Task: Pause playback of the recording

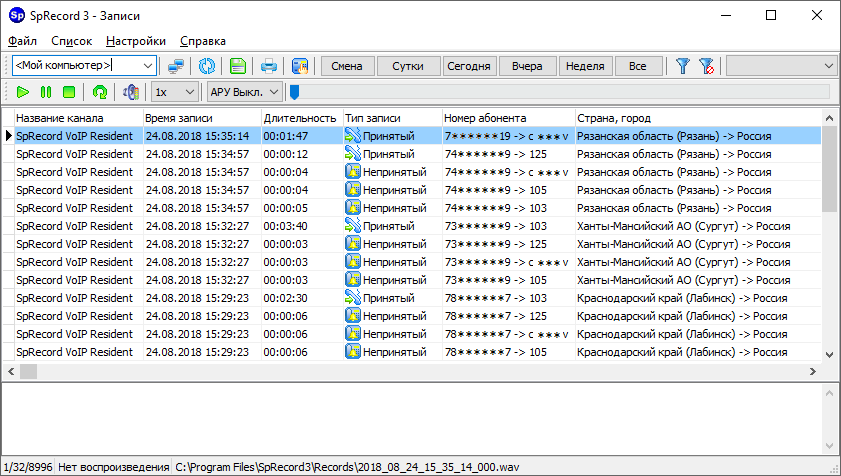Action: [46, 92]
